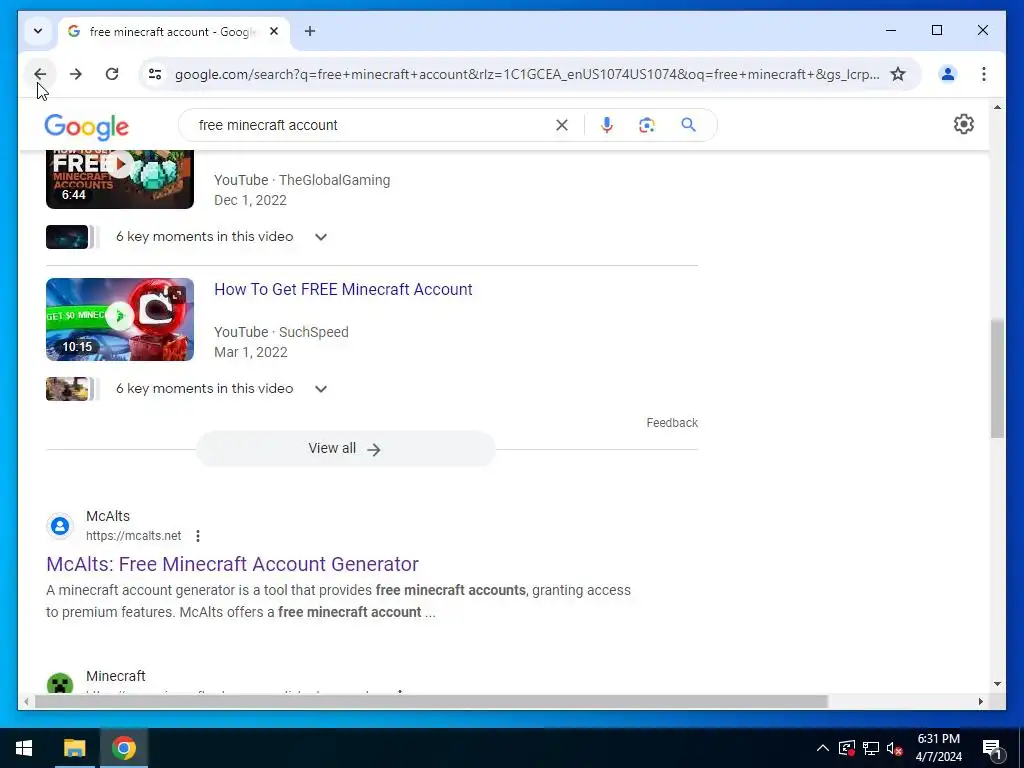1024x768 pixels.
Task: Open File Explorer from taskbar
Action: click(74, 748)
